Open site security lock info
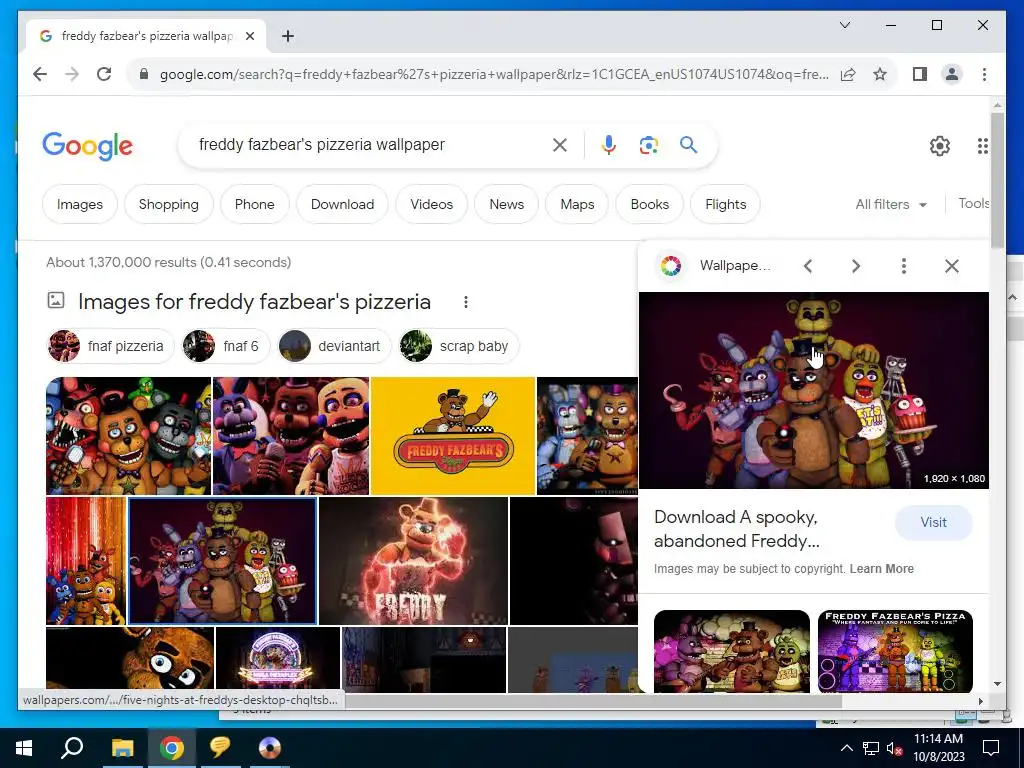Image resolution: width=1024 pixels, height=768 pixels. pos(144,74)
